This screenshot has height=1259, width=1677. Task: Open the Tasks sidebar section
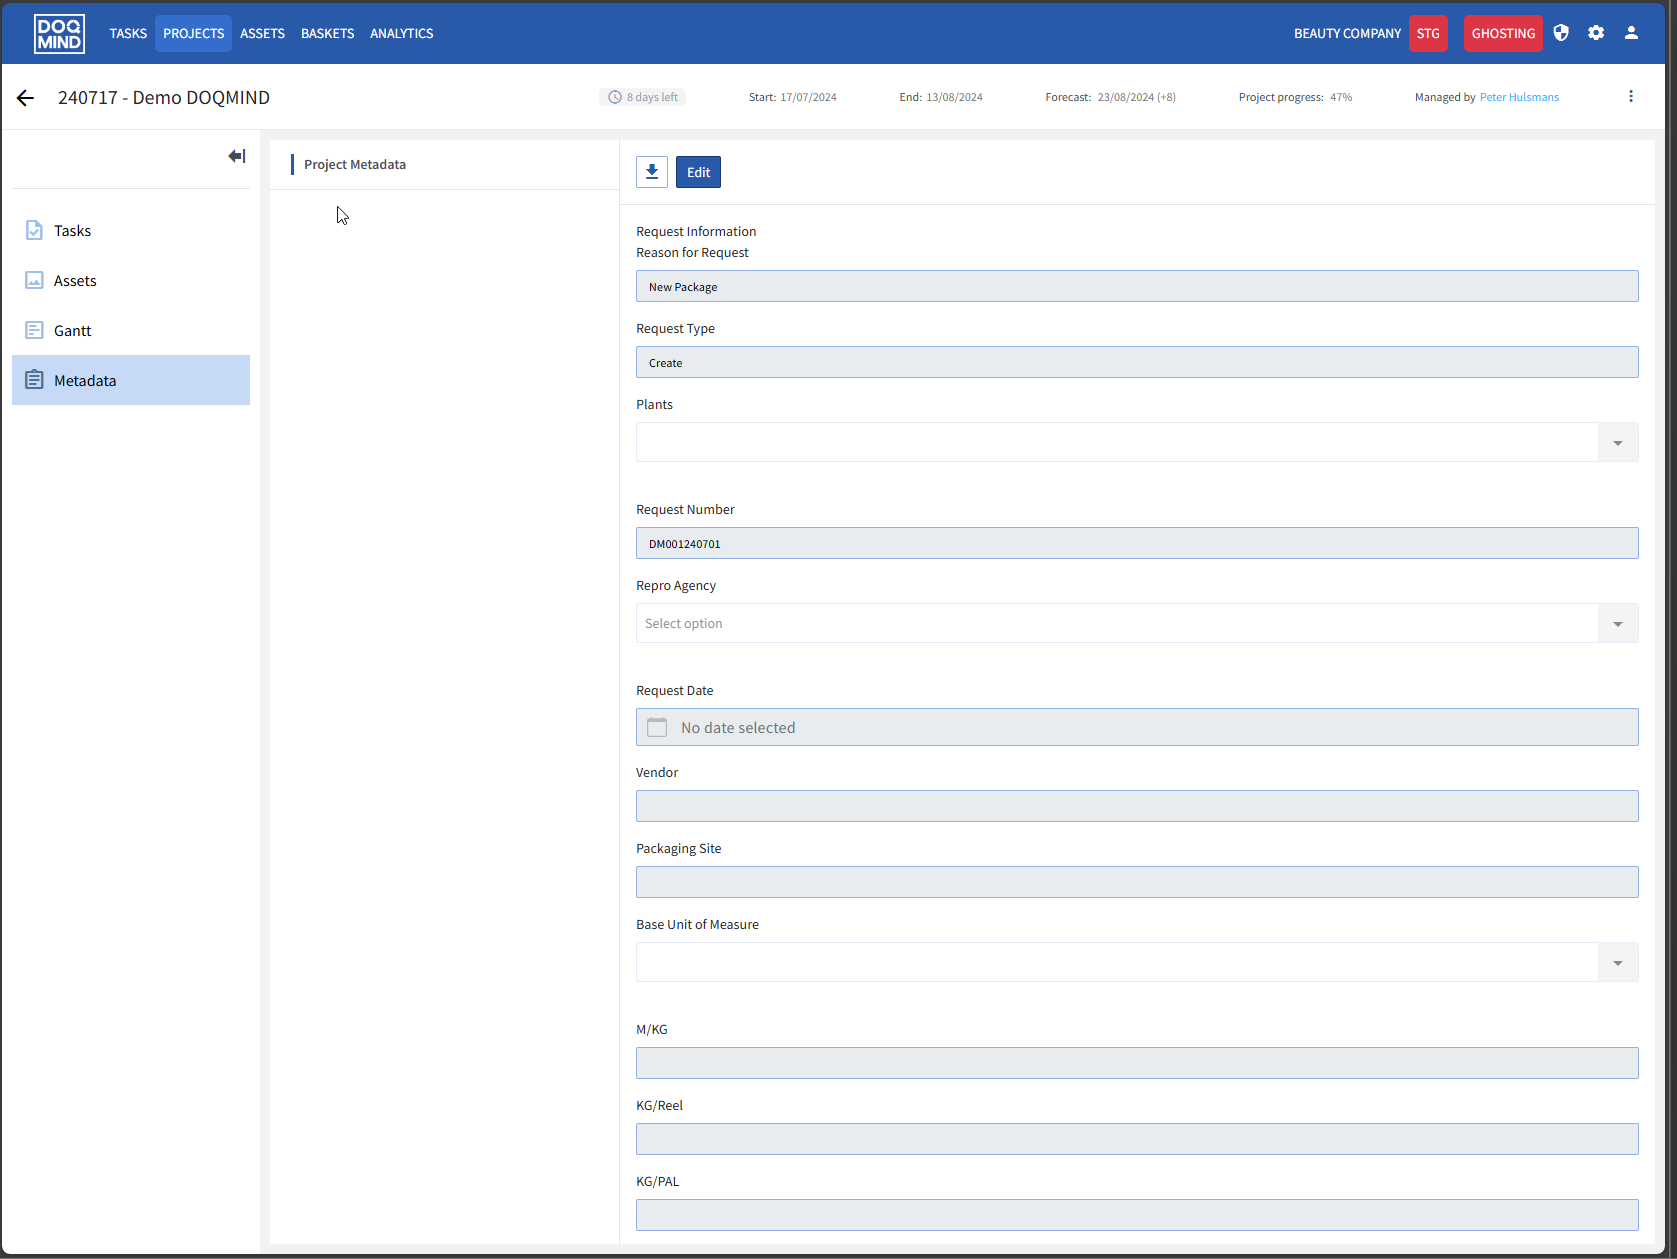72,230
